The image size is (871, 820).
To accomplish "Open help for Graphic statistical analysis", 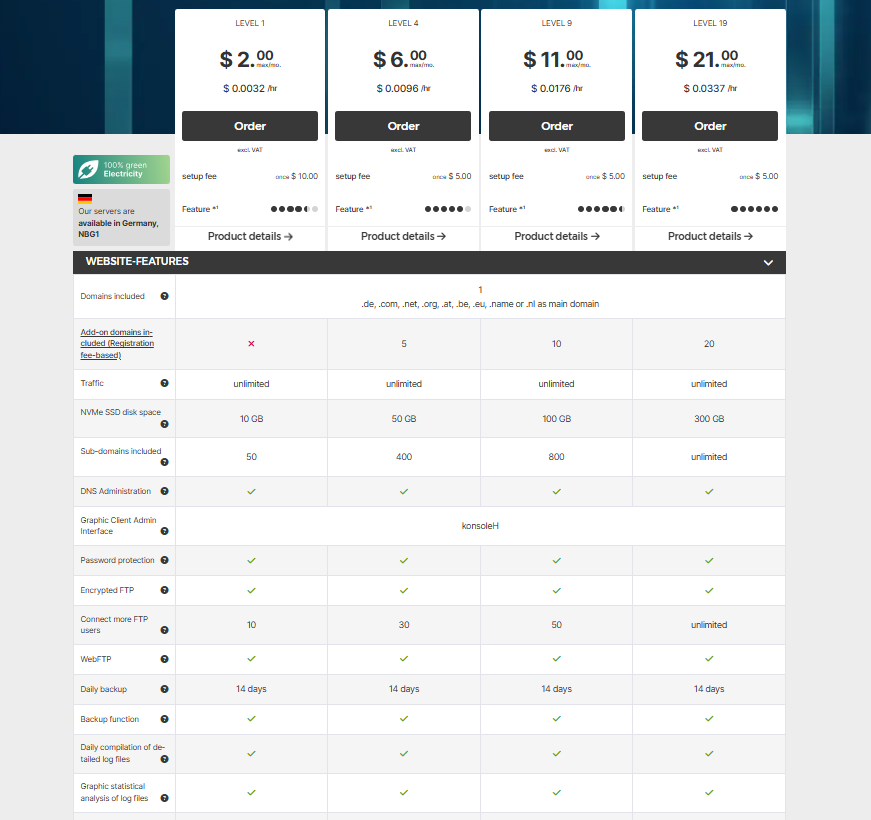I will click(x=164, y=798).
